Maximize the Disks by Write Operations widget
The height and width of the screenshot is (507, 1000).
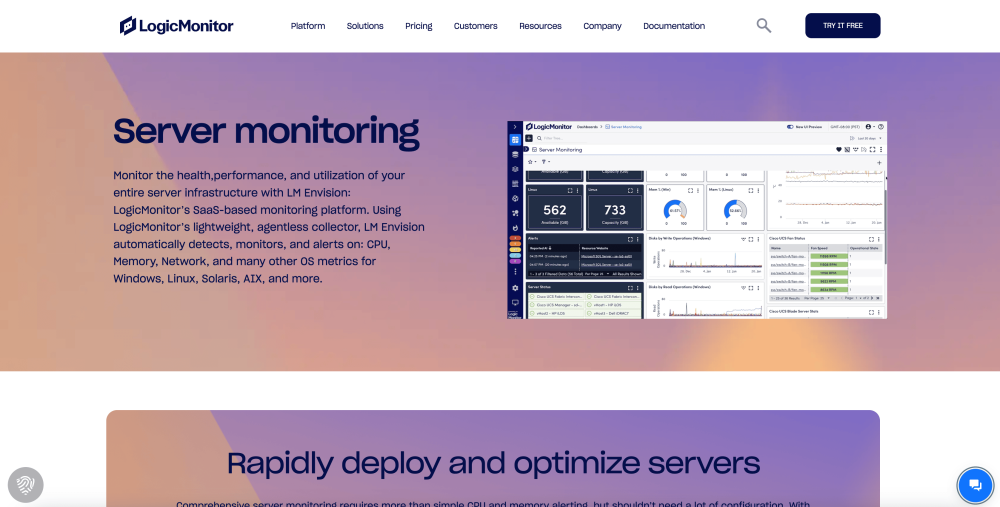751,239
